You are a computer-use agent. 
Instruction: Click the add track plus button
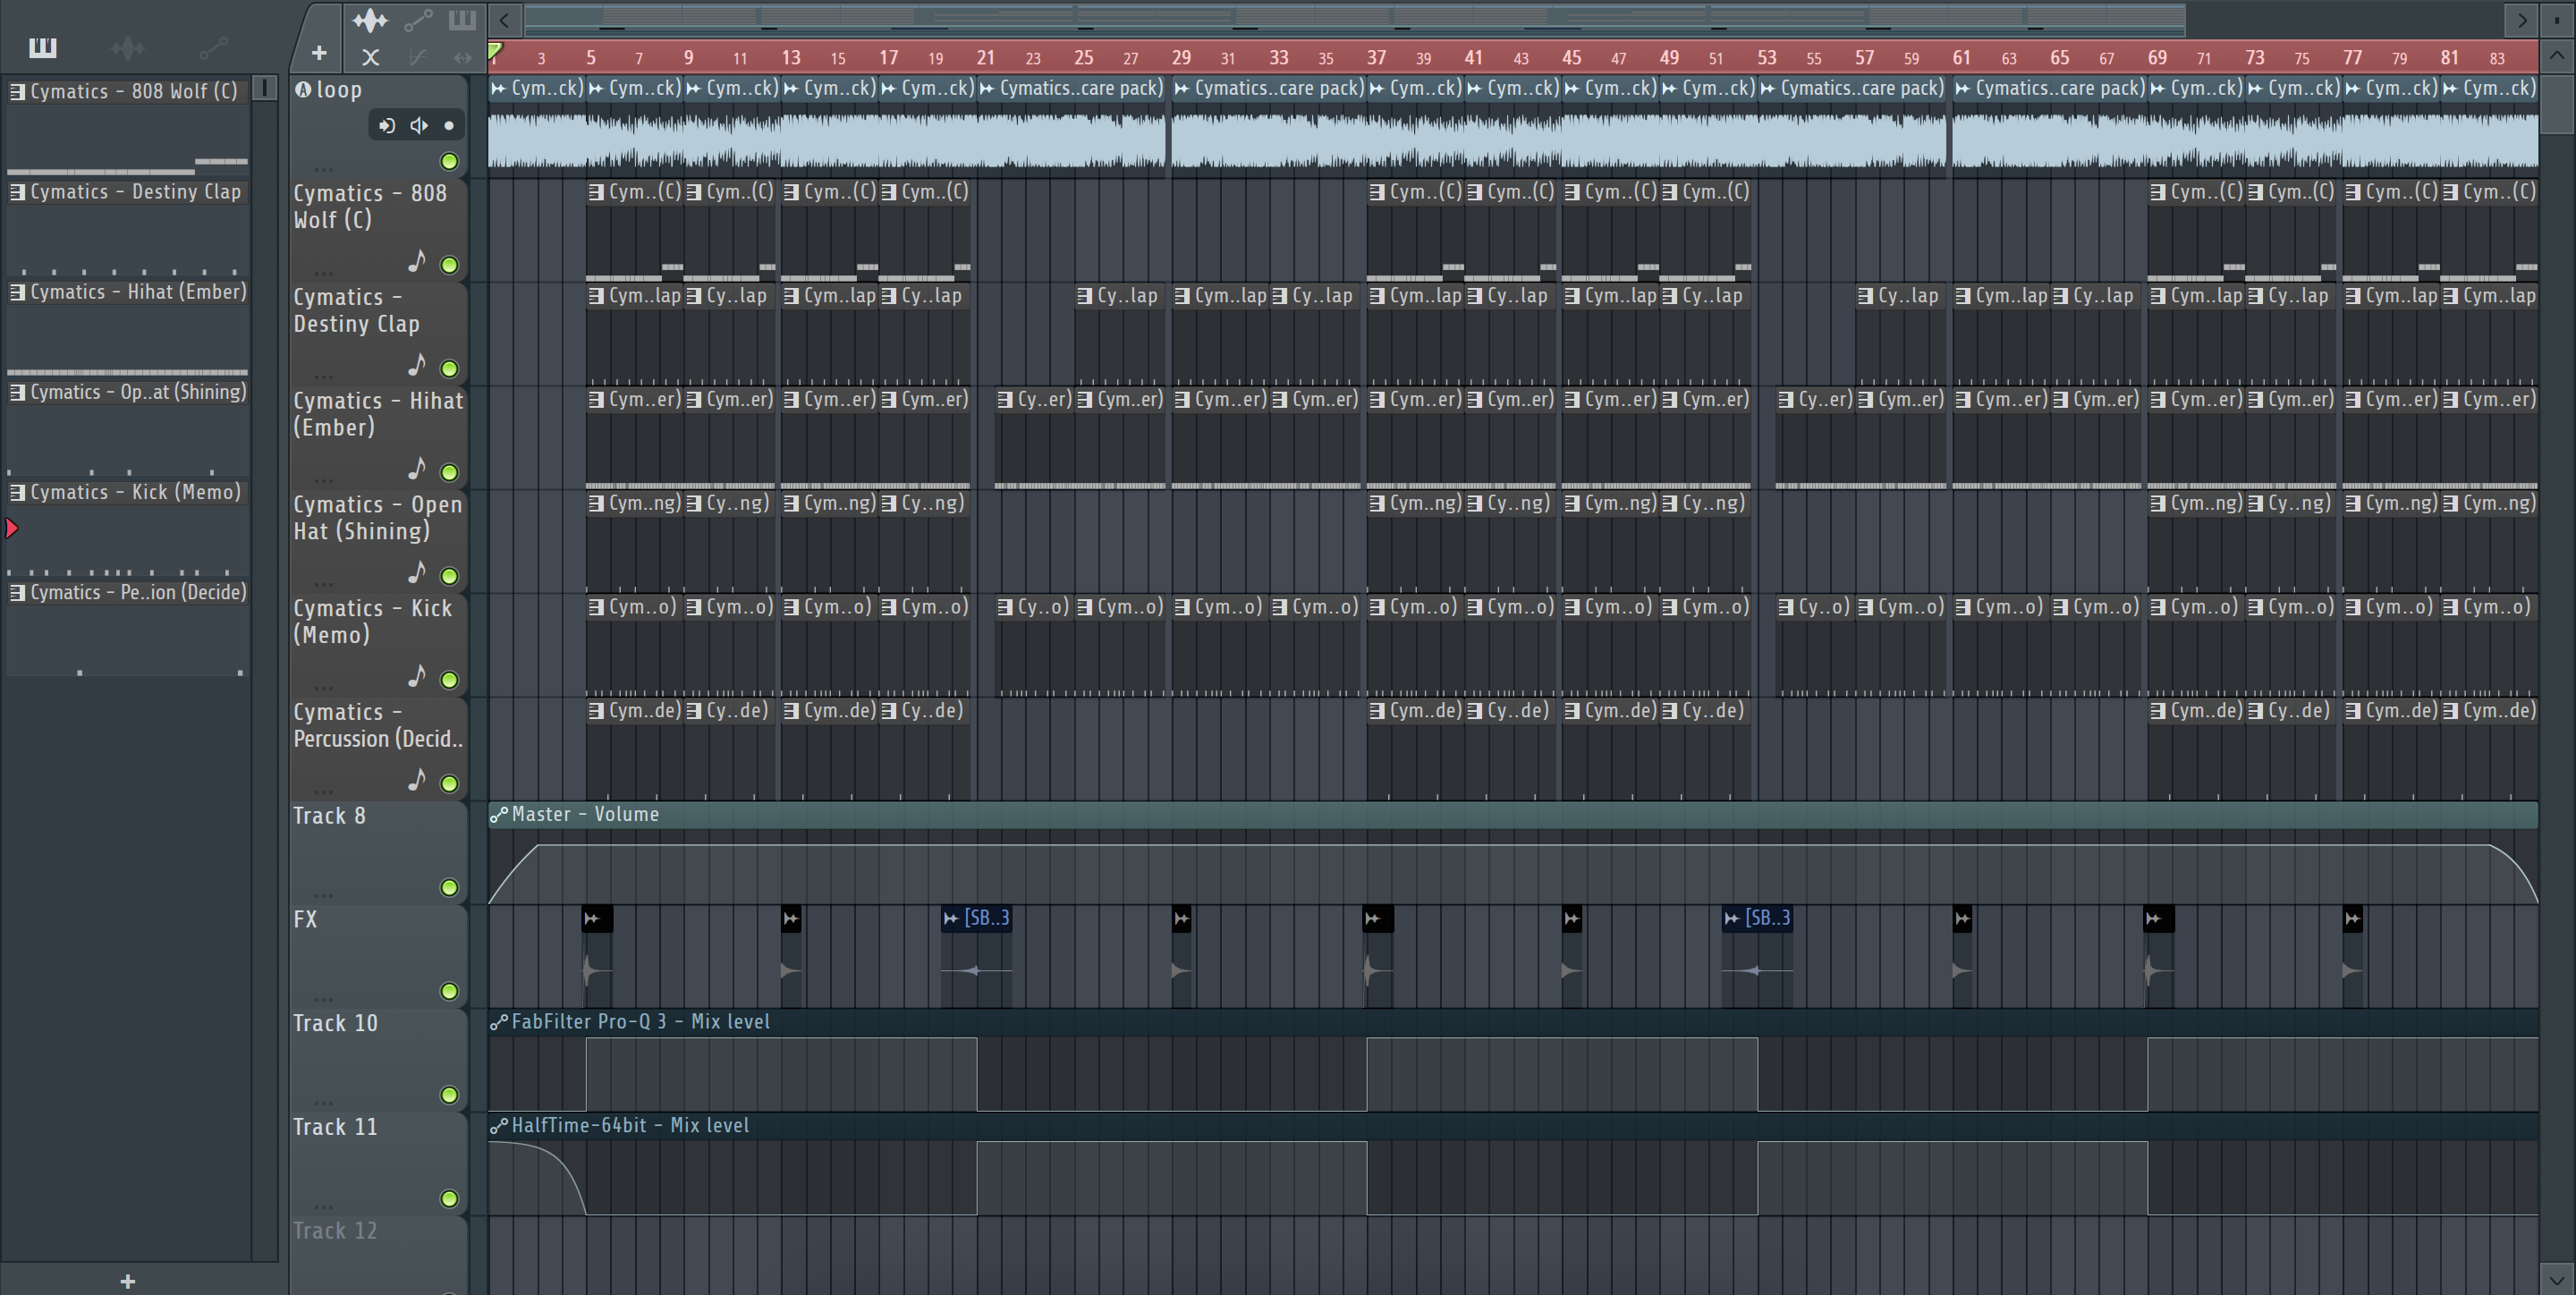(319, 53)
